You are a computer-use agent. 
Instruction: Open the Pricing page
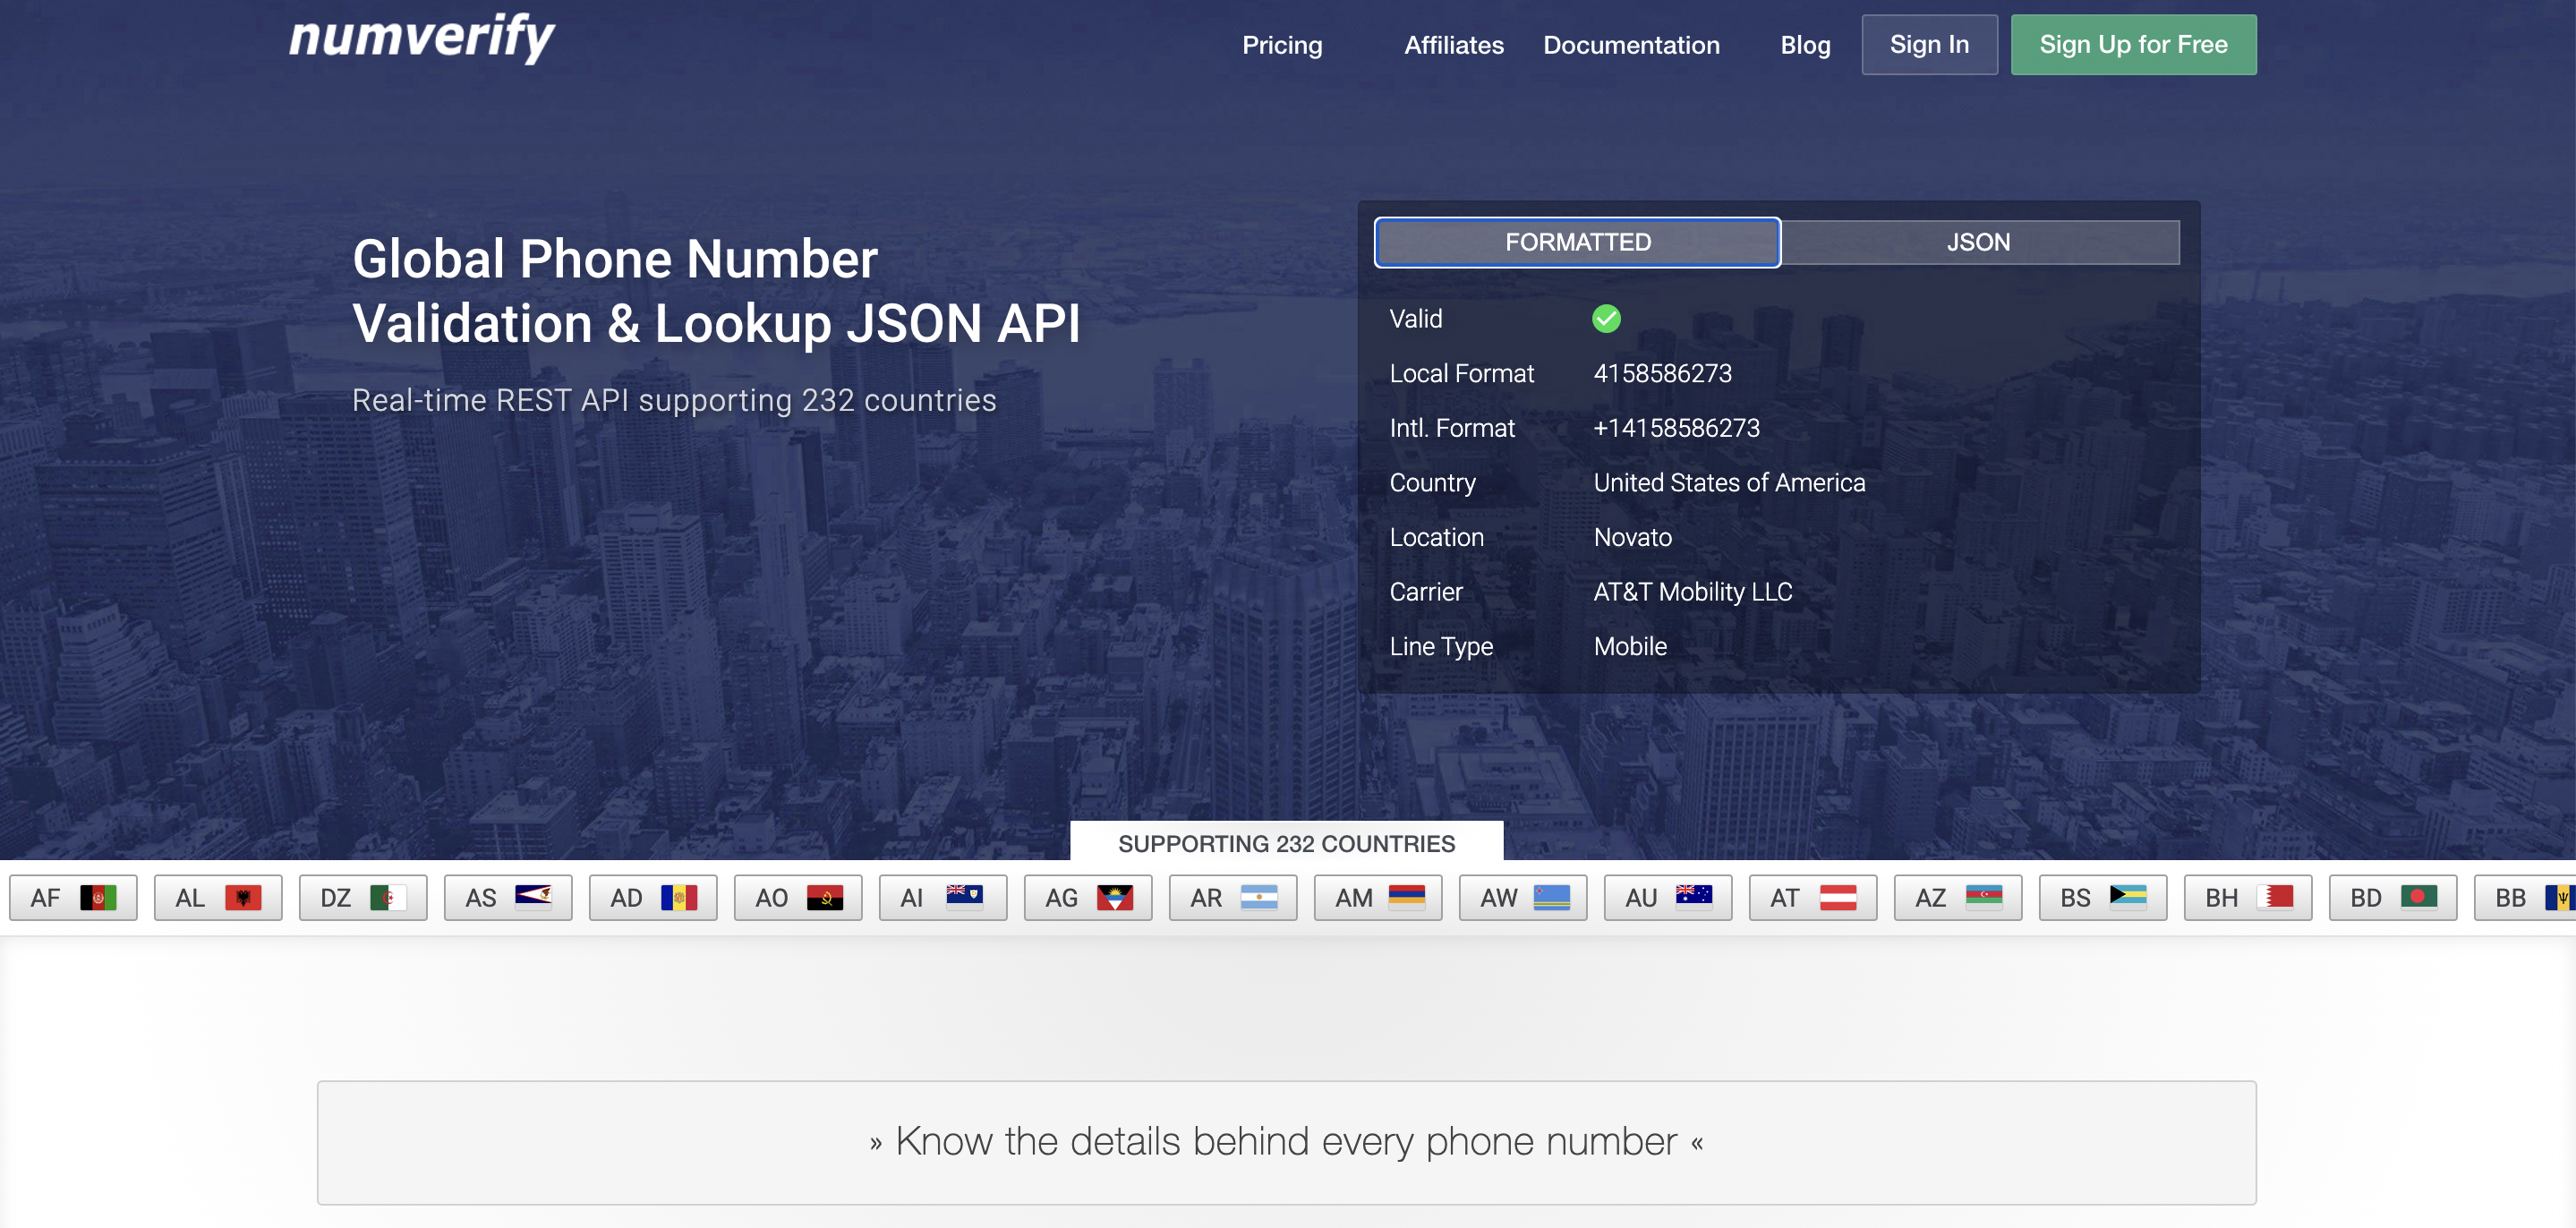1281,45
